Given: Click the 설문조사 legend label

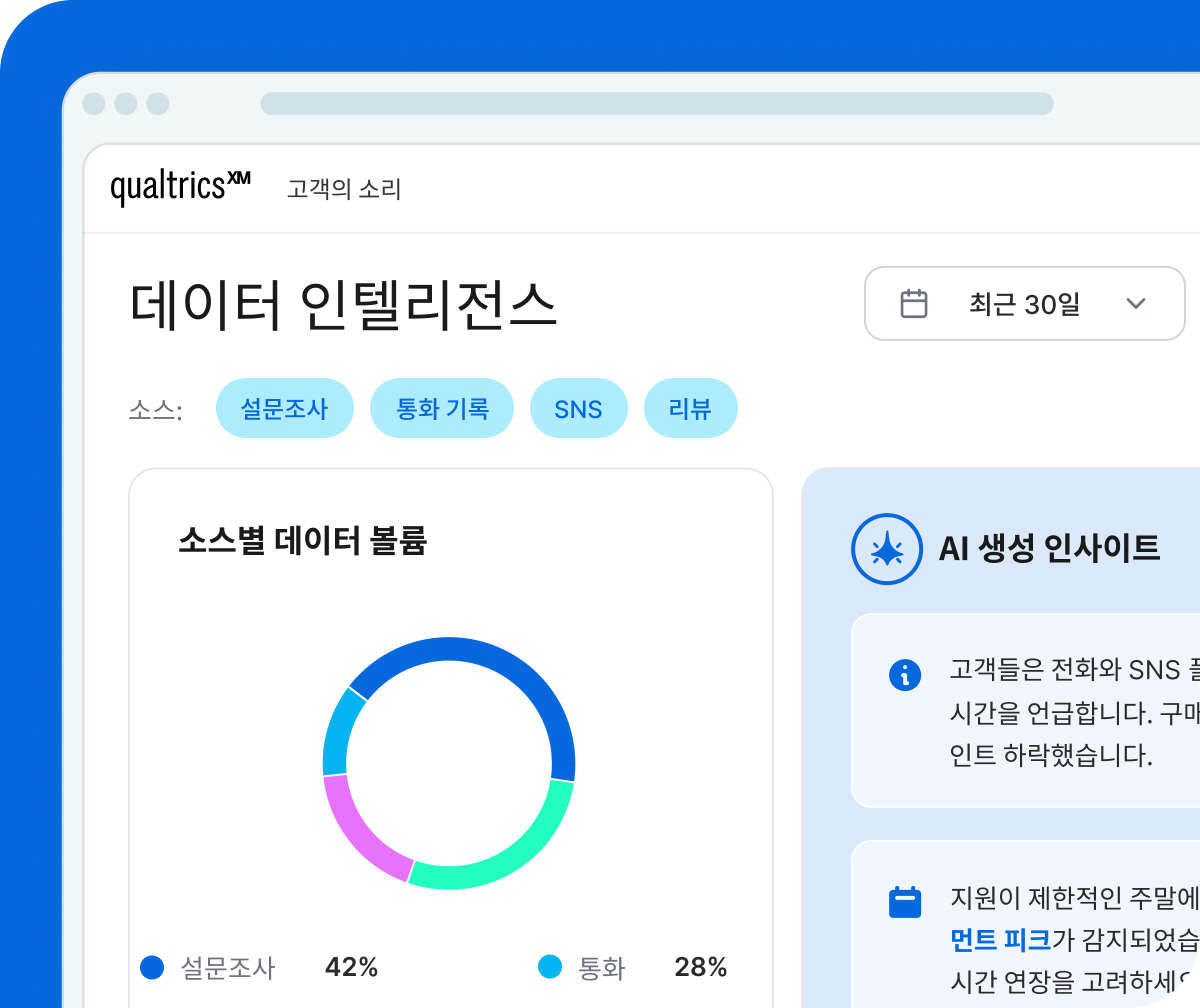Looking at the screenshot, I should tap(228, 967).
